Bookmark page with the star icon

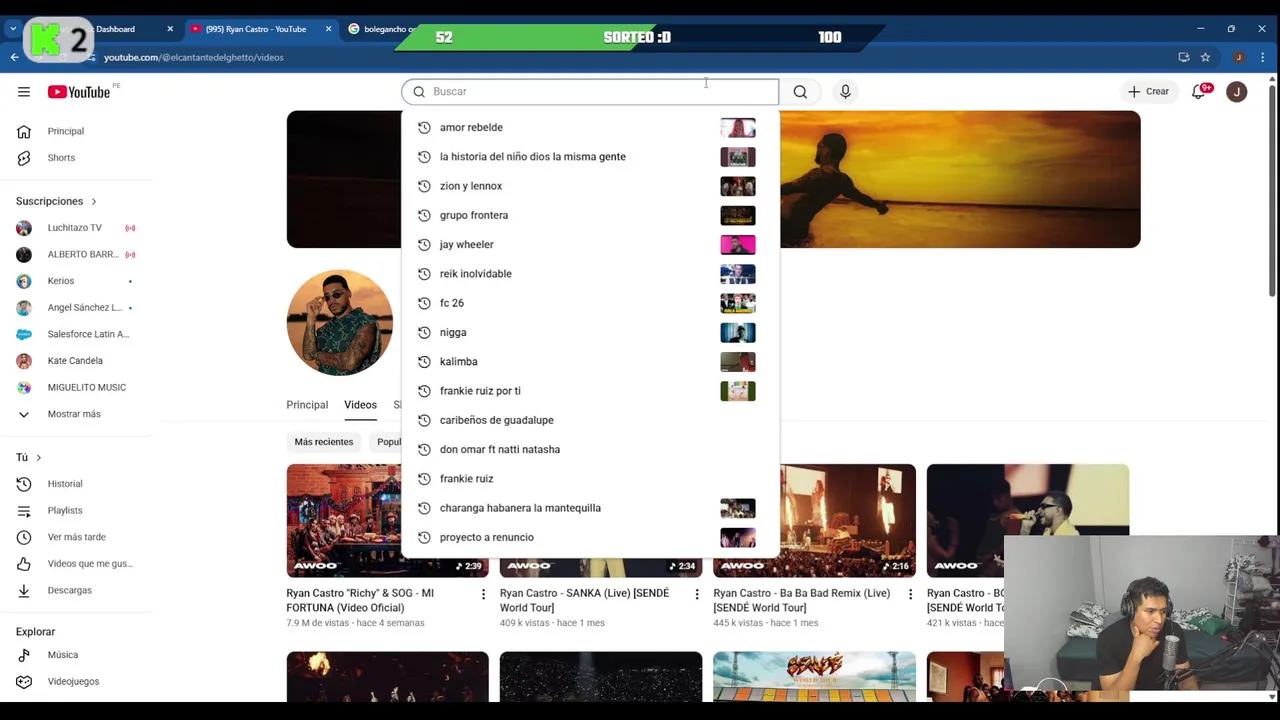pos(1205,57)
